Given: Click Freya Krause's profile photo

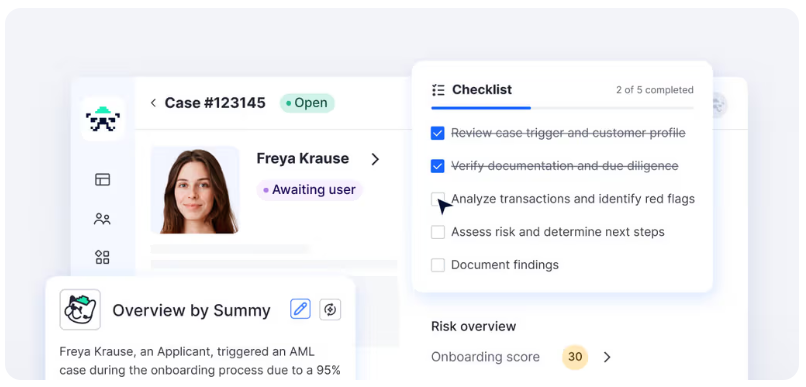Looking at the screenshot, I should (195, 190).
